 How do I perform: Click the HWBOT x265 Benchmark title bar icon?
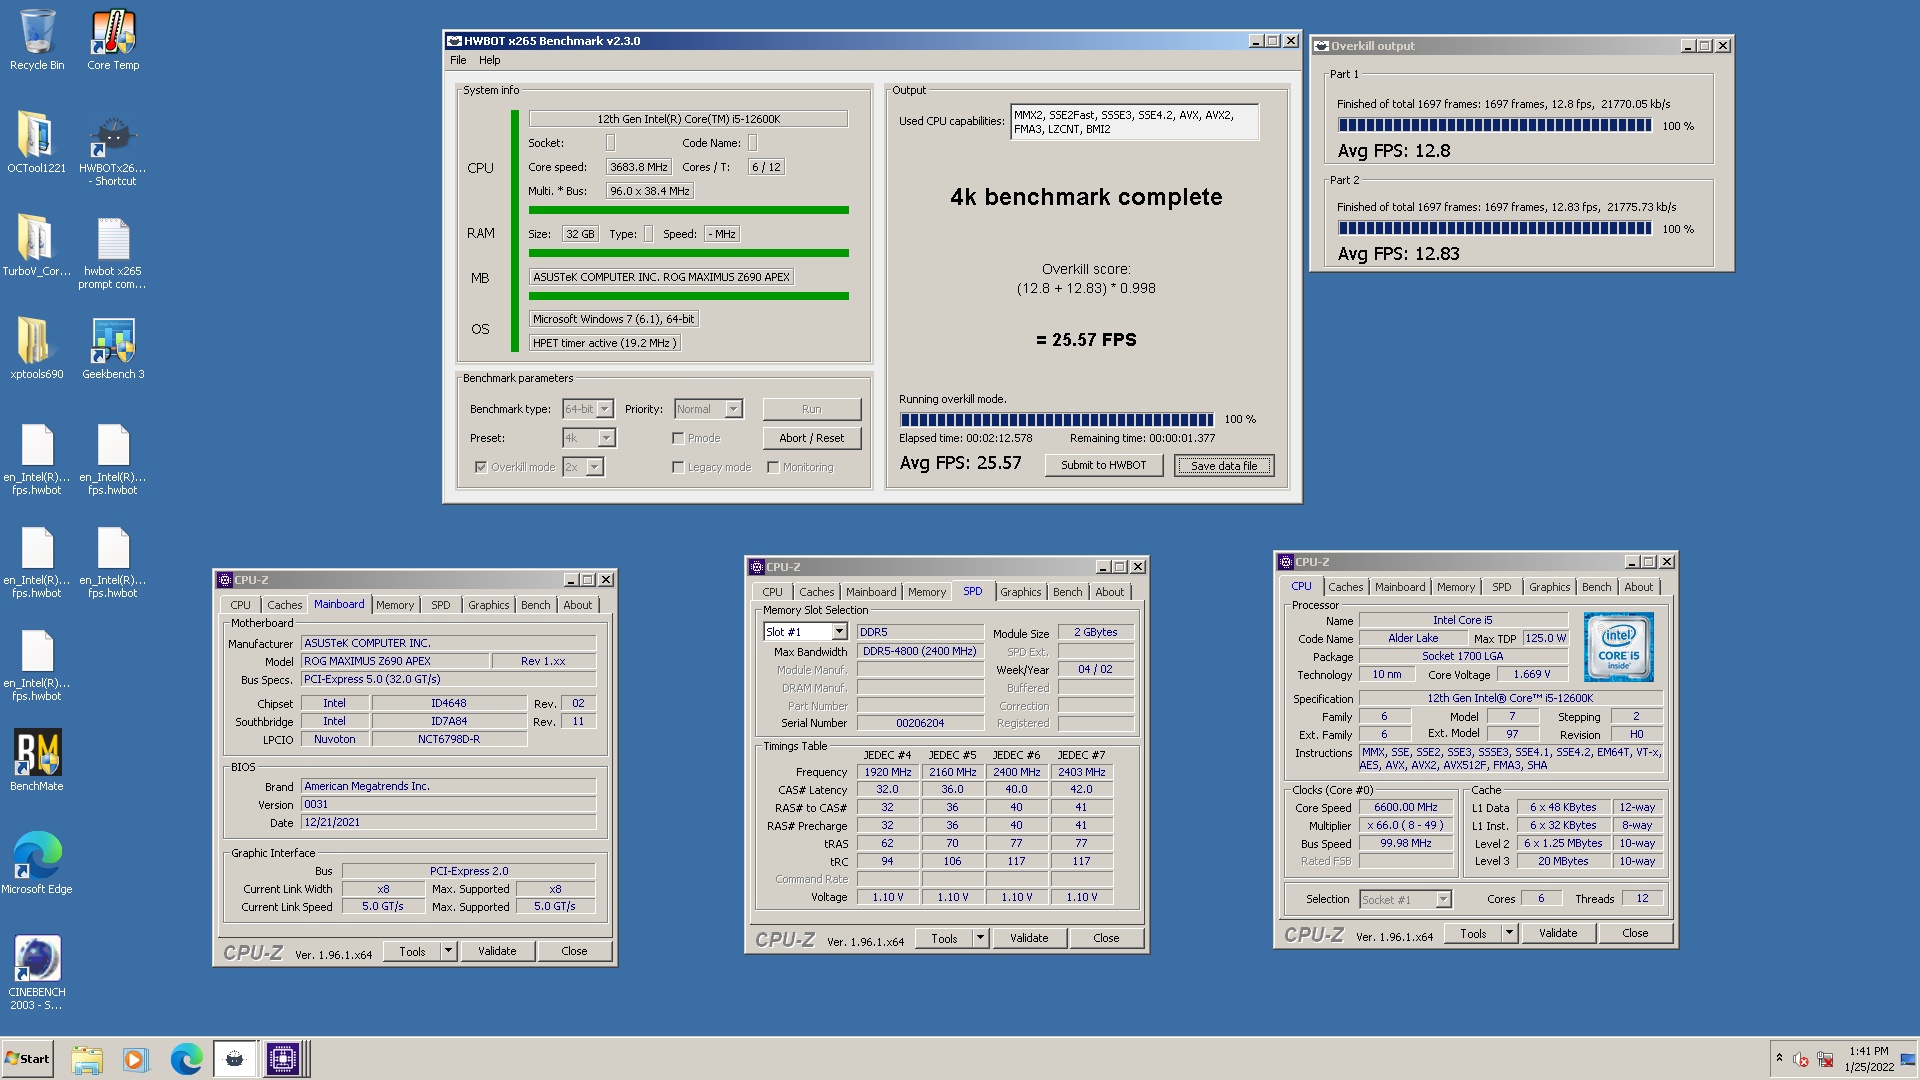[454, 41]
